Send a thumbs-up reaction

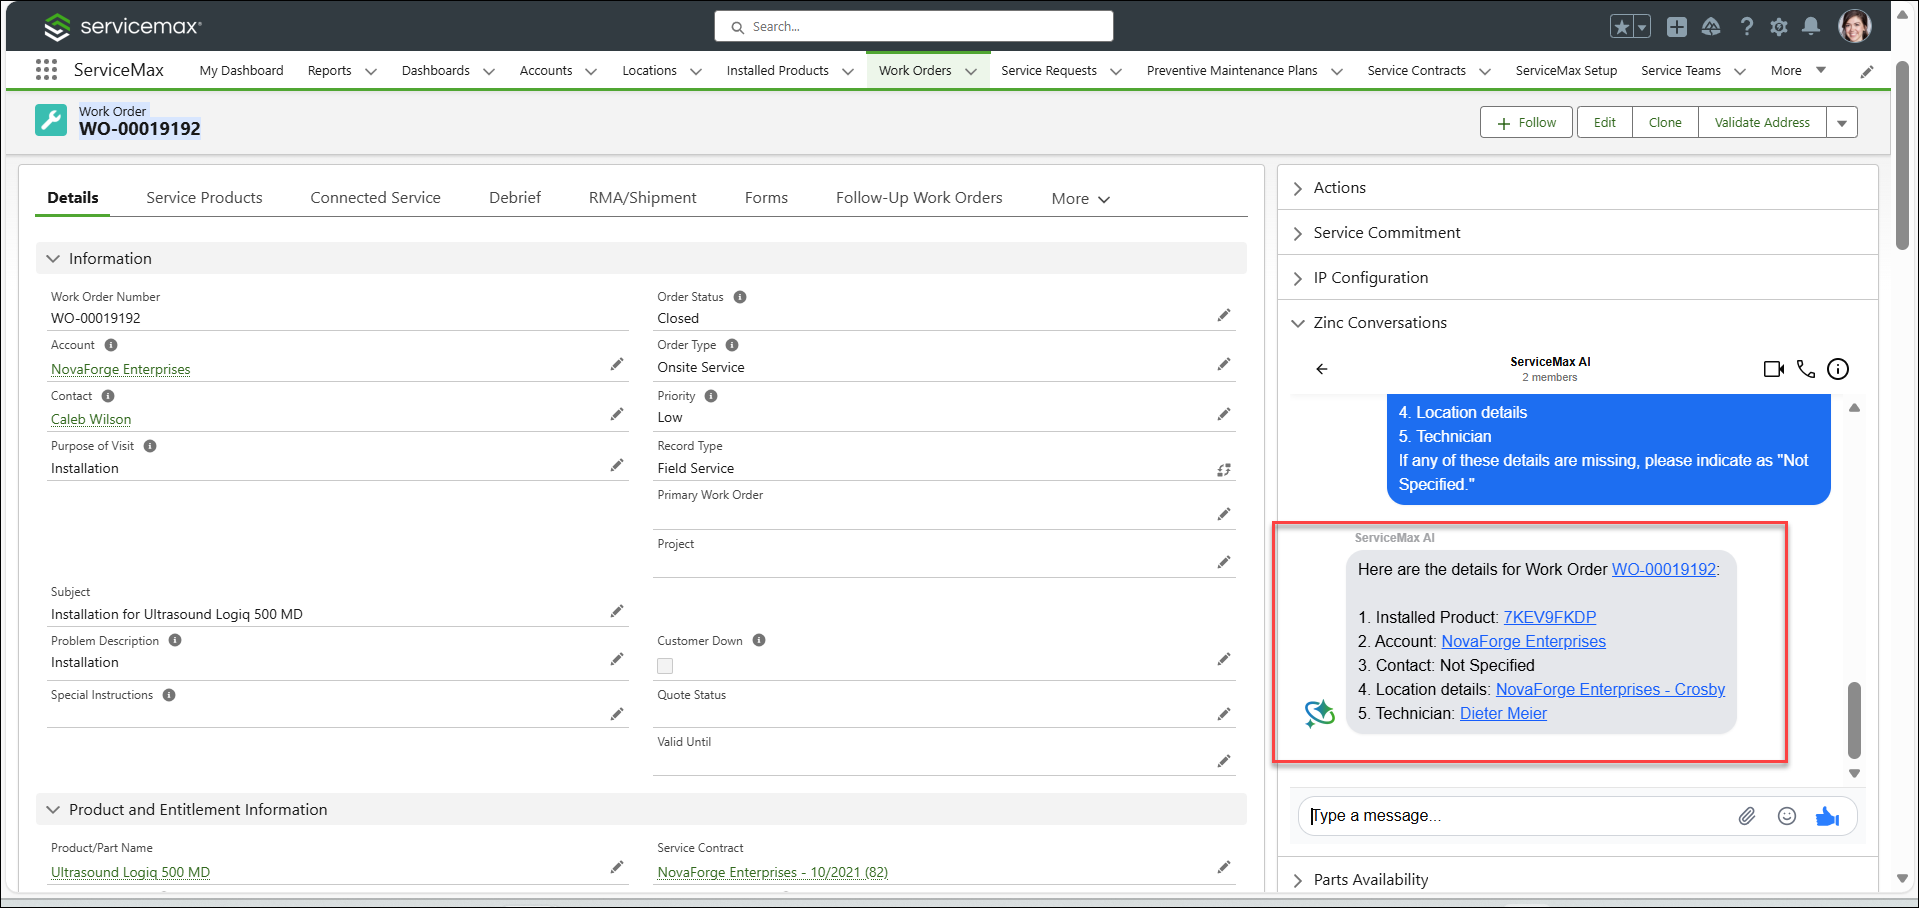1828,816
